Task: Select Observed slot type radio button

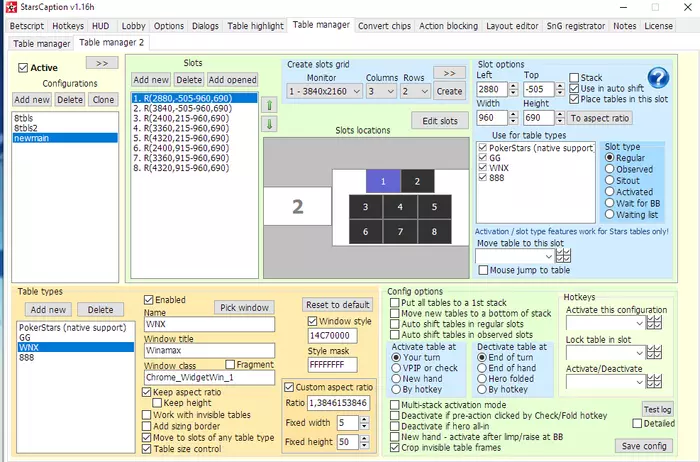Action: [x=609, y=169]
